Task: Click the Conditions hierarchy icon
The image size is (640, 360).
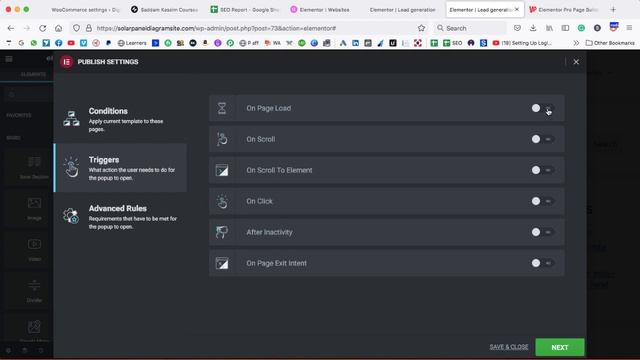Action: (x=71, y=119)
